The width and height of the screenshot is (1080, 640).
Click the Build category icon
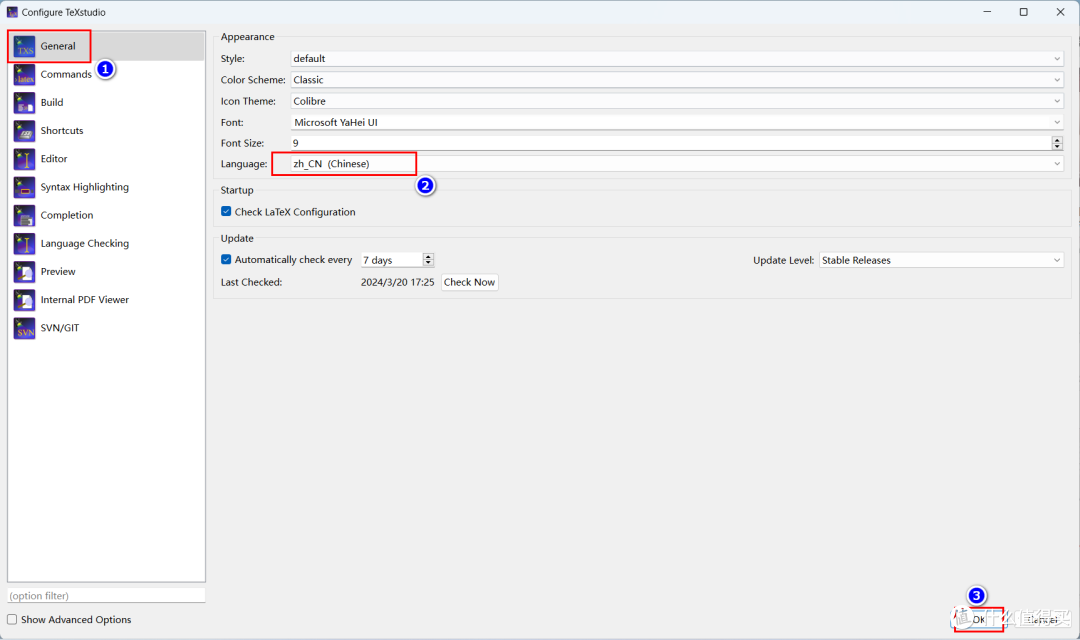click(24, 103)
